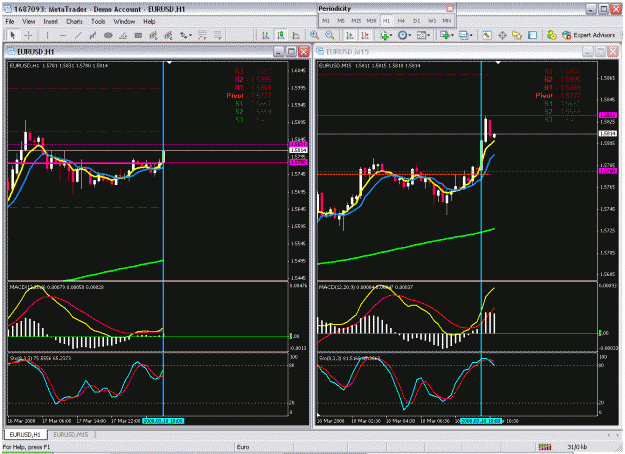The height and width of the screenshot is (454, 625).
Task: Set periodicity to D1
Action: click(x=417, y=20)
